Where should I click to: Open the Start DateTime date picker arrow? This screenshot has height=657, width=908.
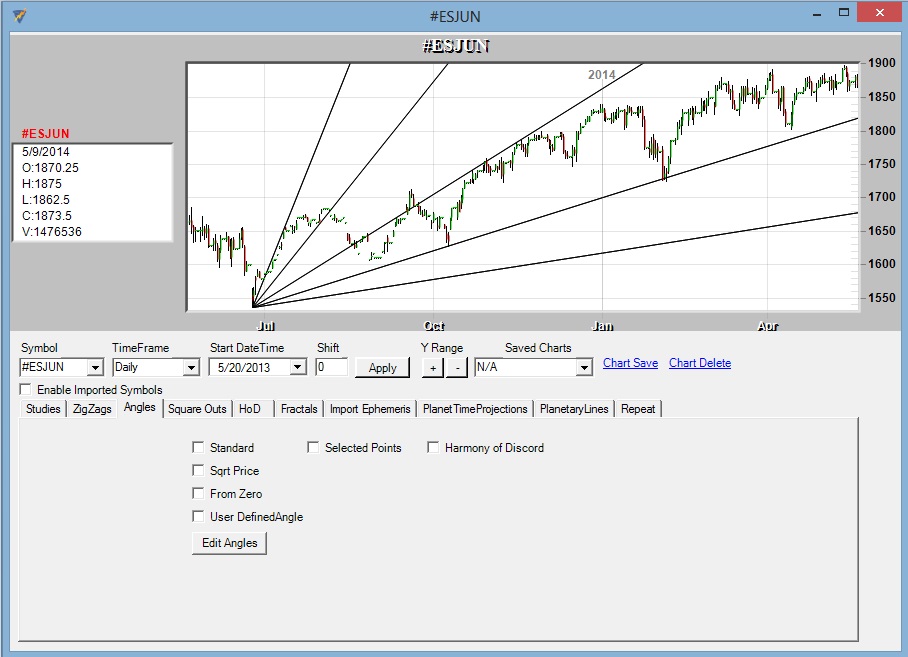tap(298, 367)
